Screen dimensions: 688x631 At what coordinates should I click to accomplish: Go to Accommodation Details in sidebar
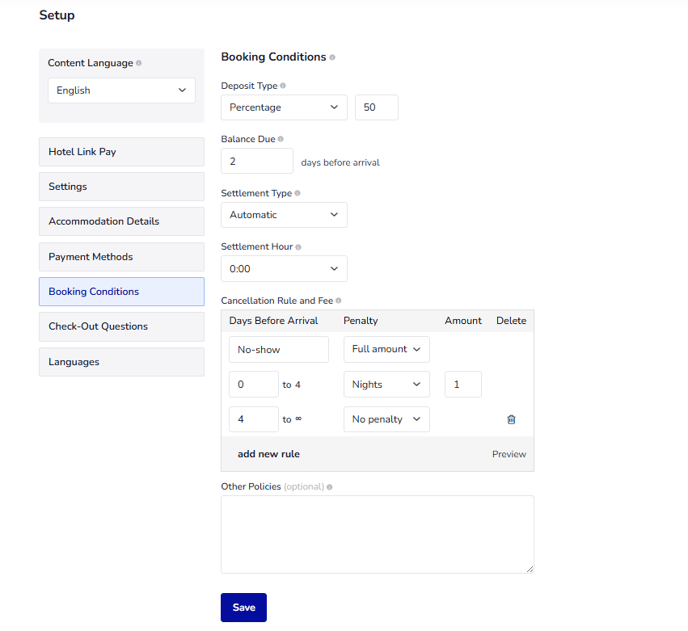(x=121, y=222)
